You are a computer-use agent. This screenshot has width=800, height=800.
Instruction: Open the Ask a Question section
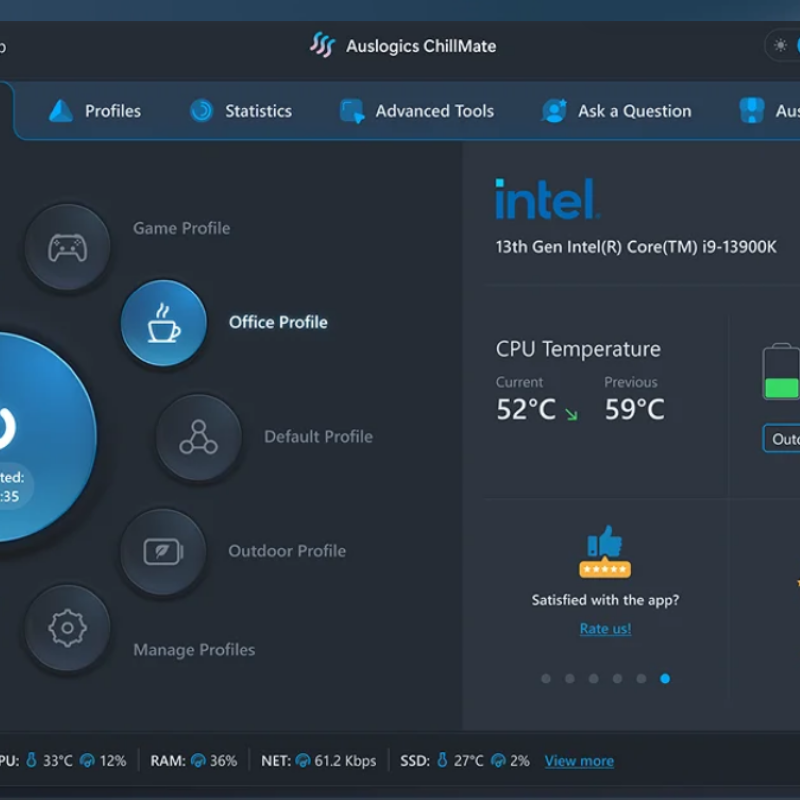(616, 111)
